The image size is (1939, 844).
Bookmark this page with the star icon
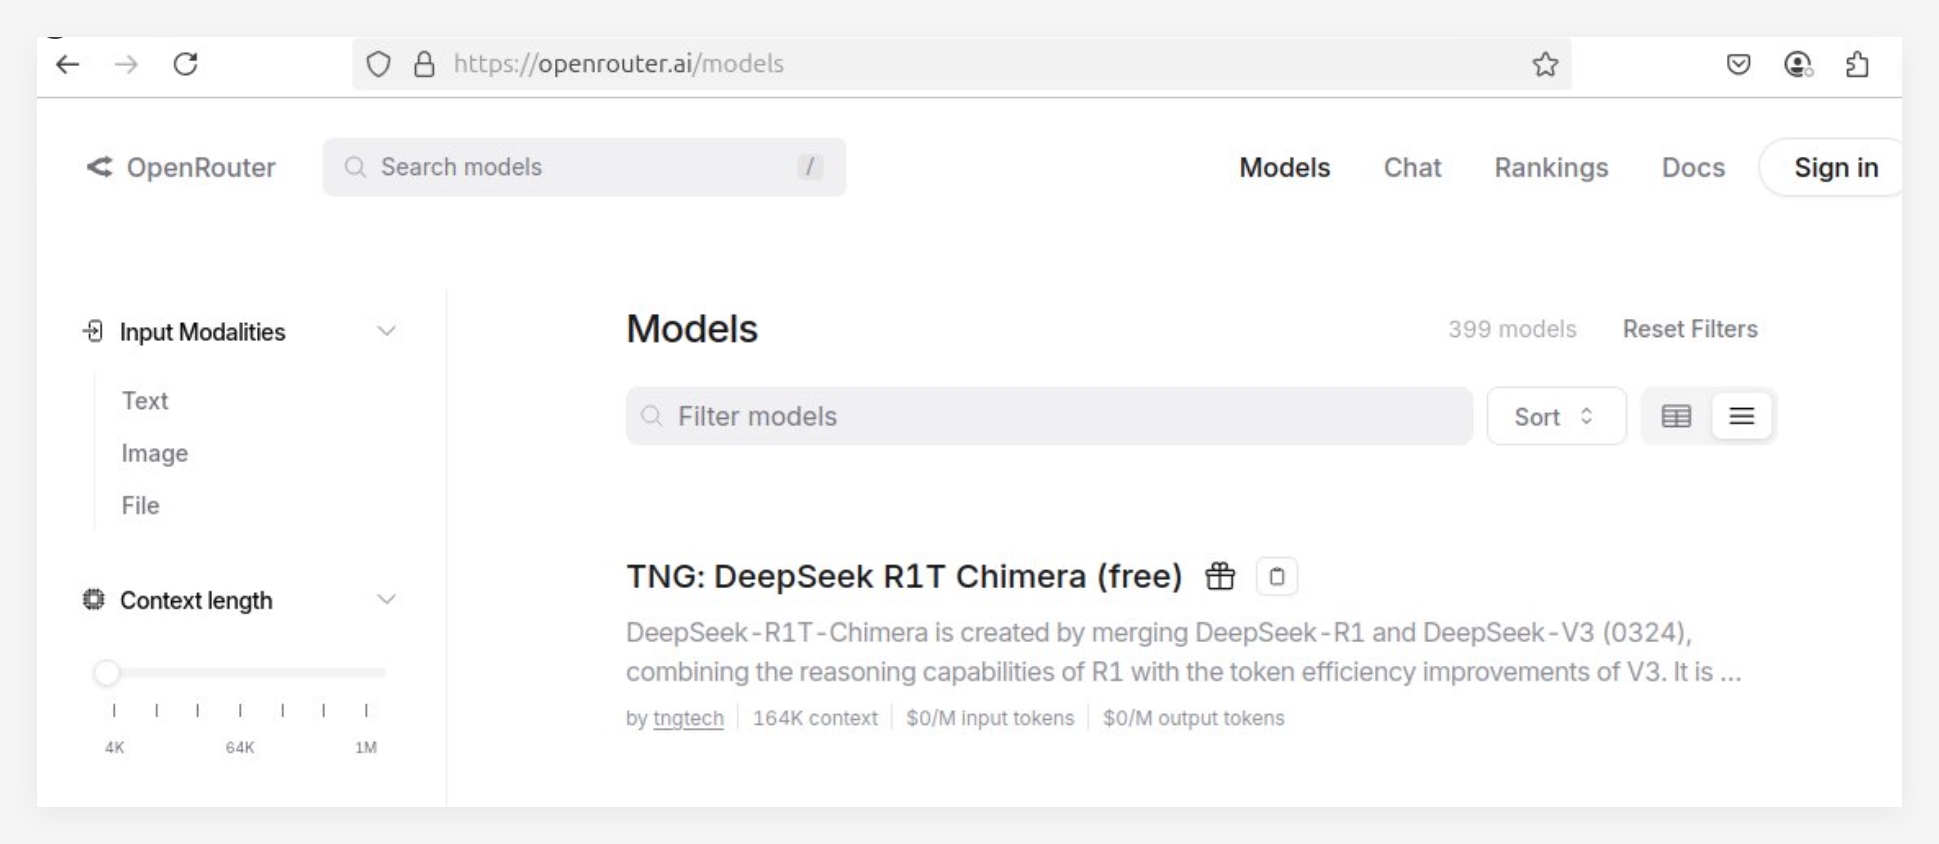(x=1545, y=65)
